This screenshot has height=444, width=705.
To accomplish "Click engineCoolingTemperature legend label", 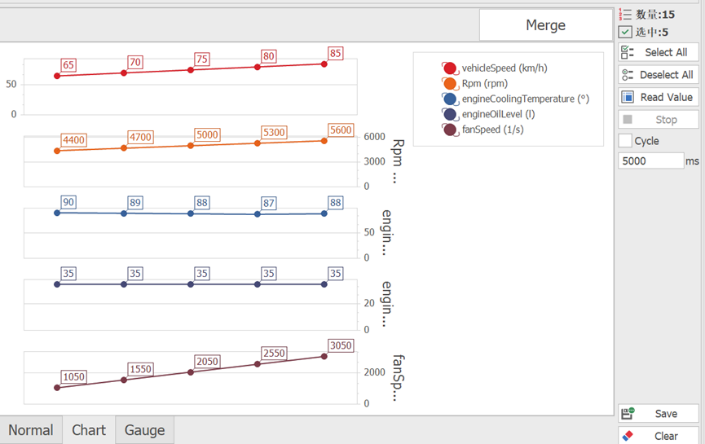I will tap(525, 99).
